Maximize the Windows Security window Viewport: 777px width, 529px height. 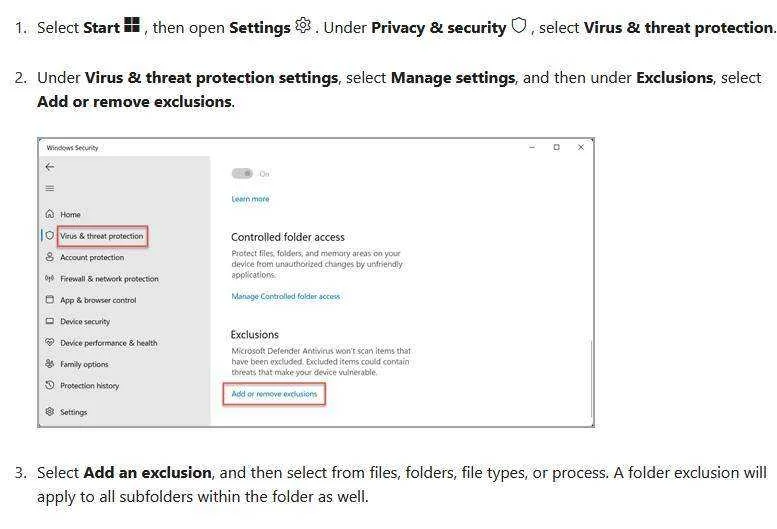pyautogui.click(x=556, y=147)
